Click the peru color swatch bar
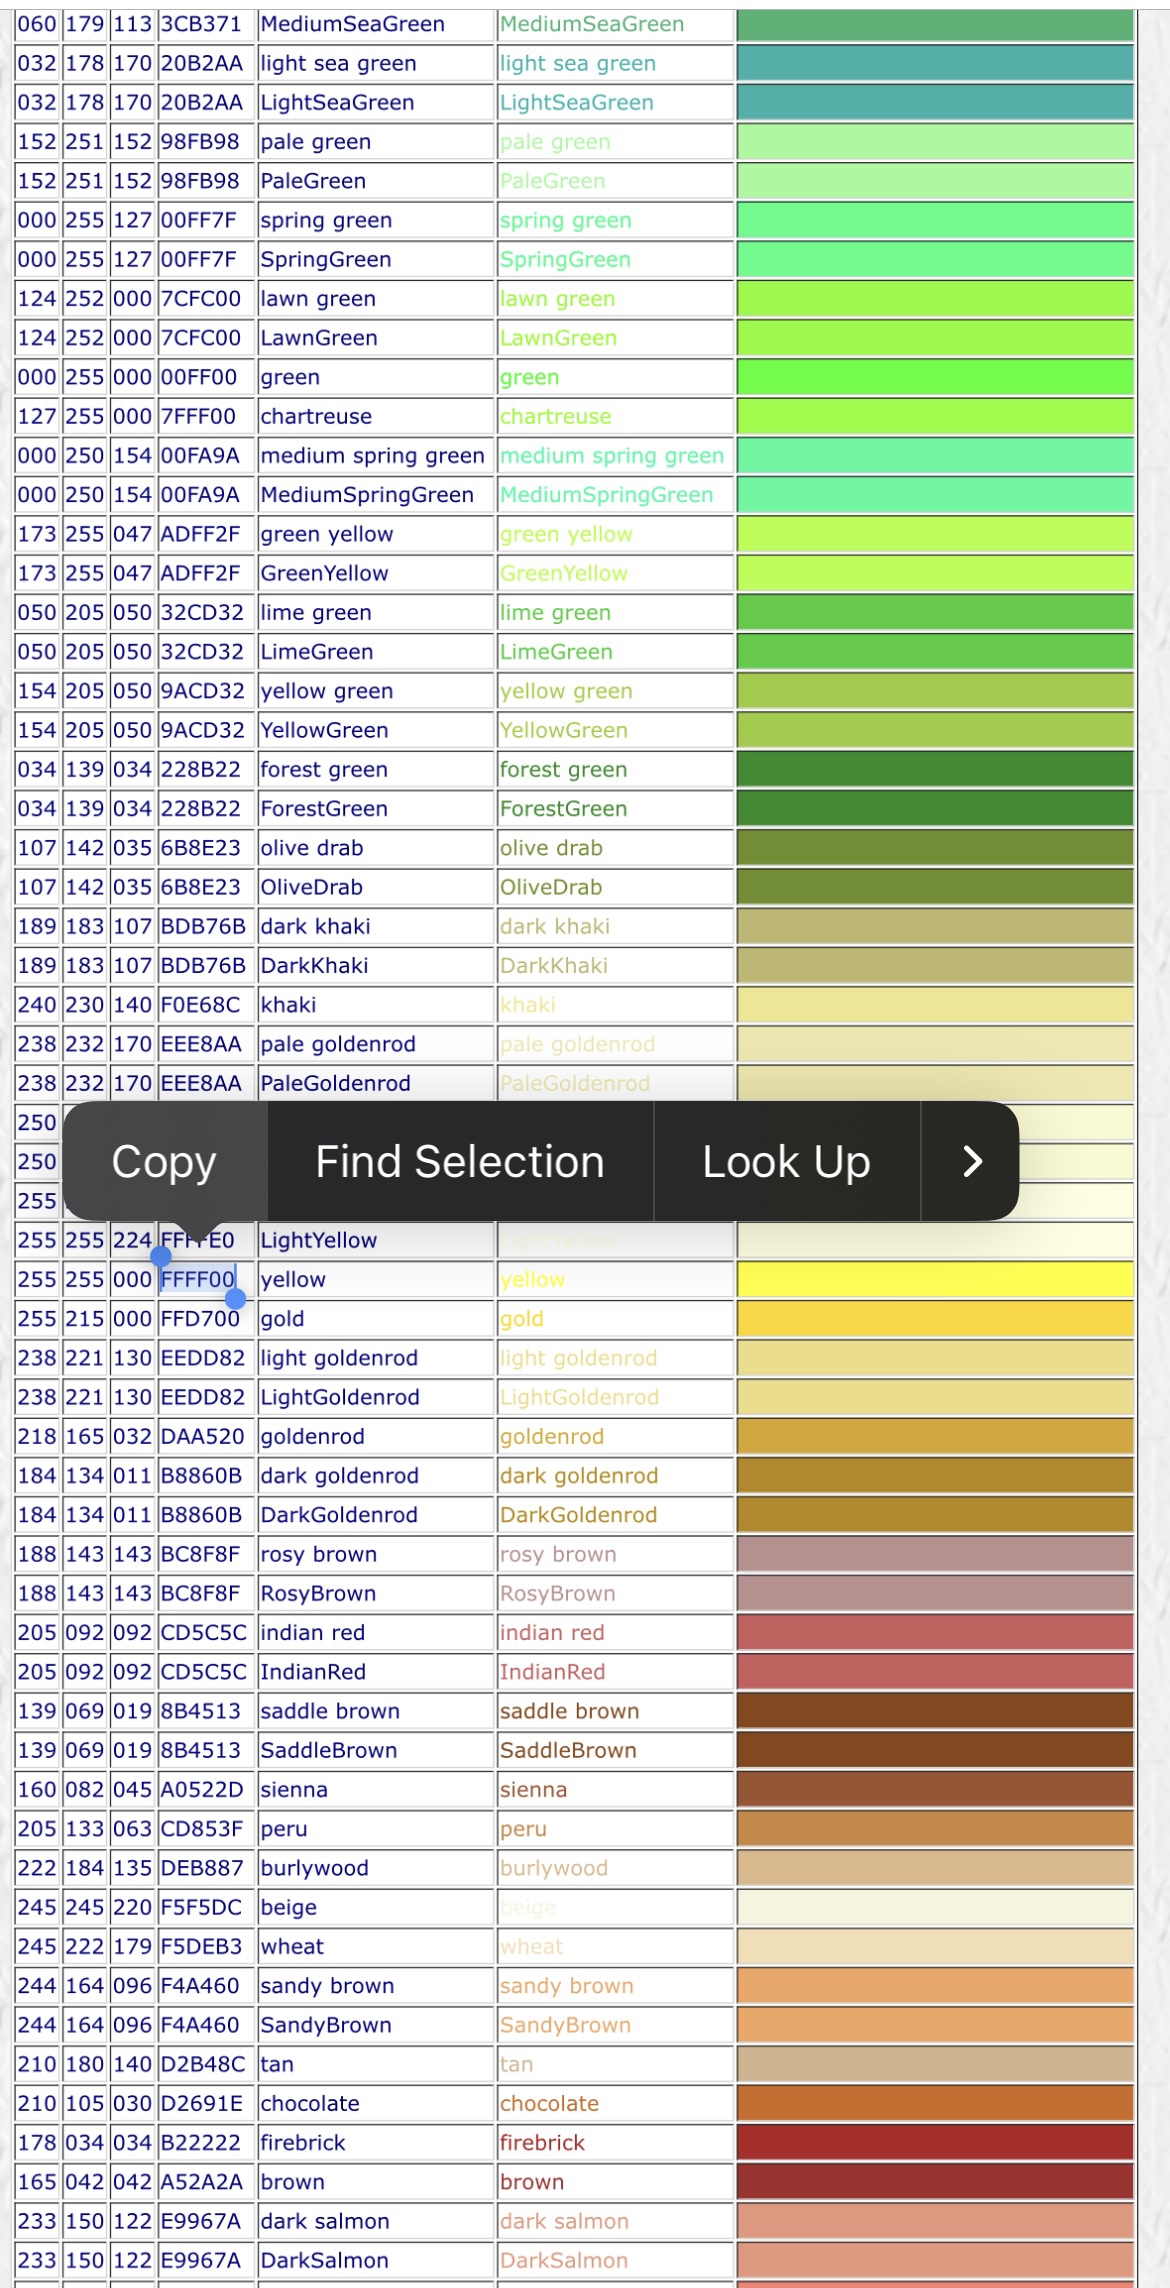Viewport: 1170px width, 2288px height. [935, 1828]
